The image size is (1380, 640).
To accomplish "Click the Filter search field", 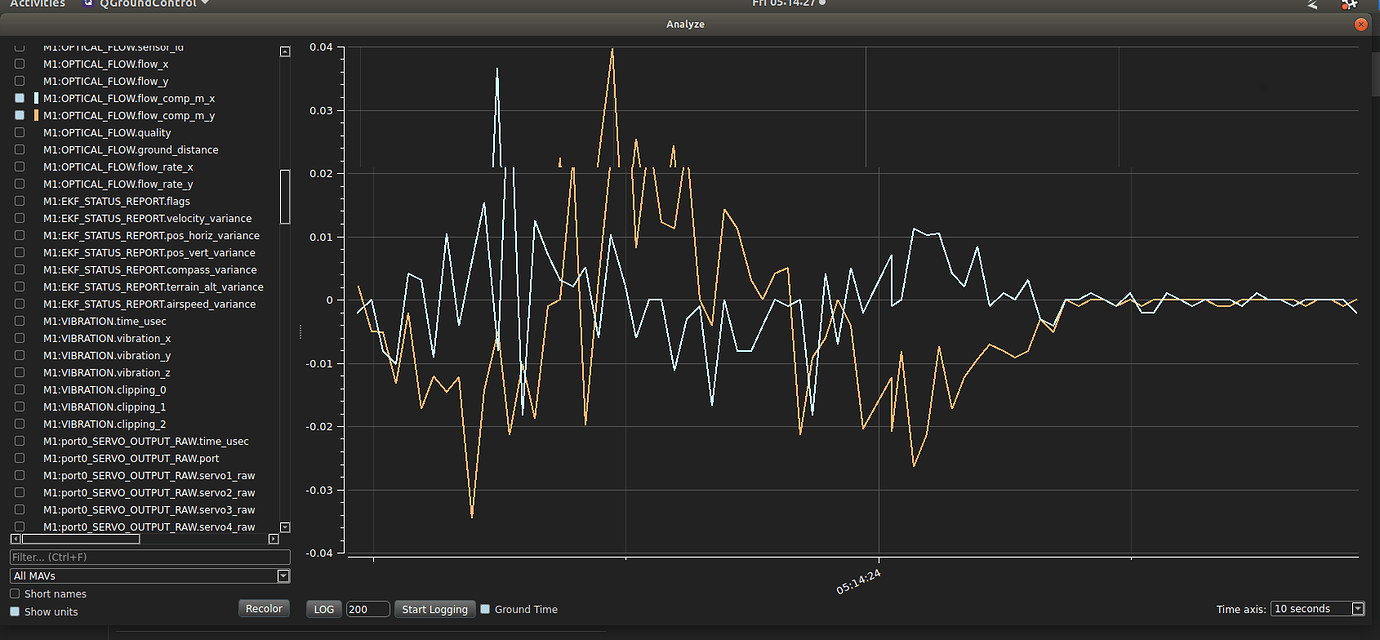I will pyautogui.click(x=150, y=557).
